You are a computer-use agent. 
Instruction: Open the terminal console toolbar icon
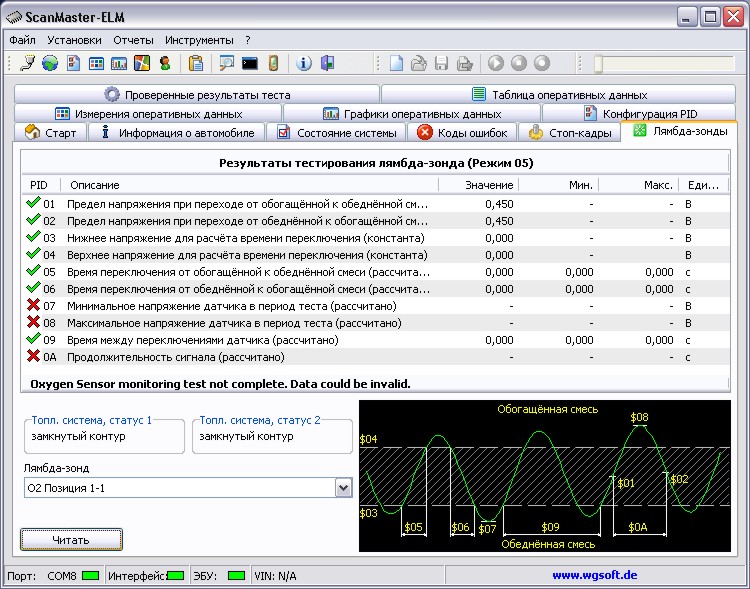tap(250, 63)
